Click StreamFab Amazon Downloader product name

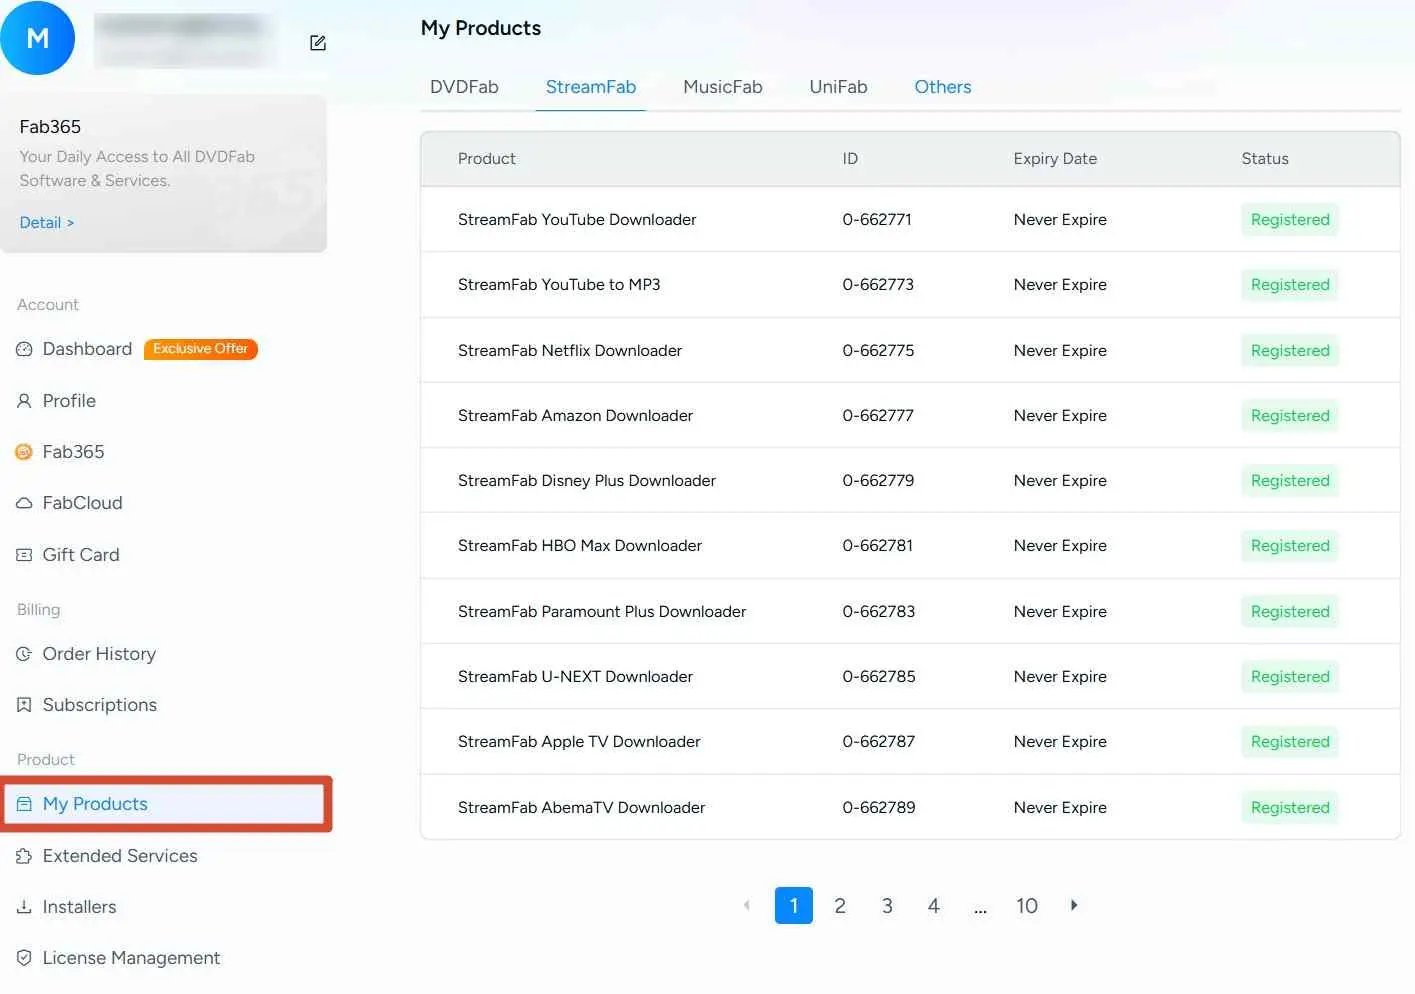pos(575,415)
